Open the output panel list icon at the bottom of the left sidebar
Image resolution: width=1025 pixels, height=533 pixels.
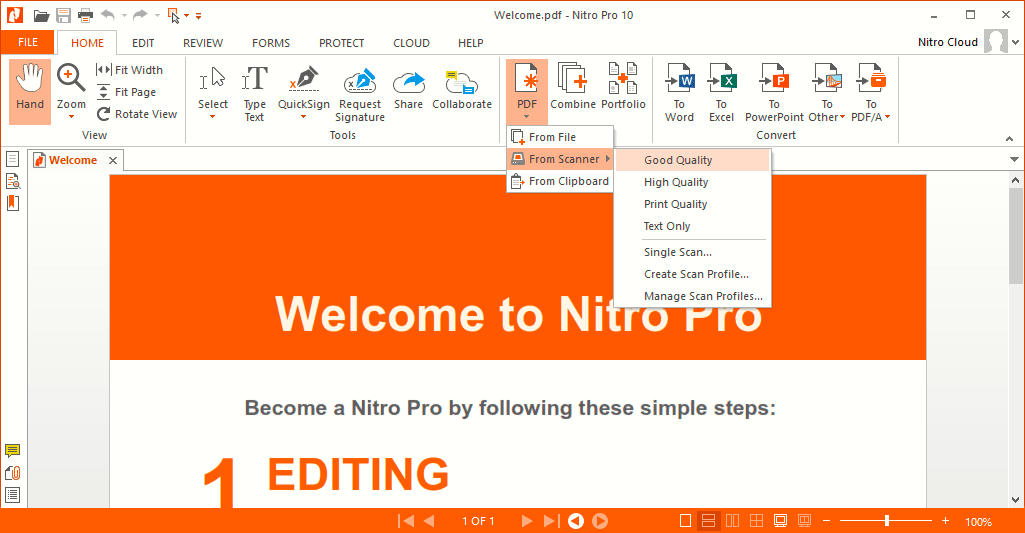12,495
